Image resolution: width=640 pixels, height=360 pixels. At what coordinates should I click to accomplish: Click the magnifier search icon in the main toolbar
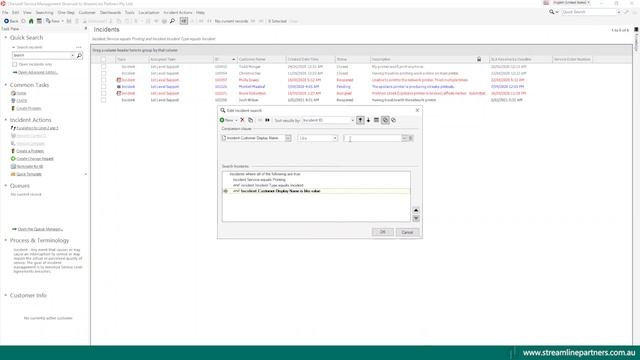(172, 21)
